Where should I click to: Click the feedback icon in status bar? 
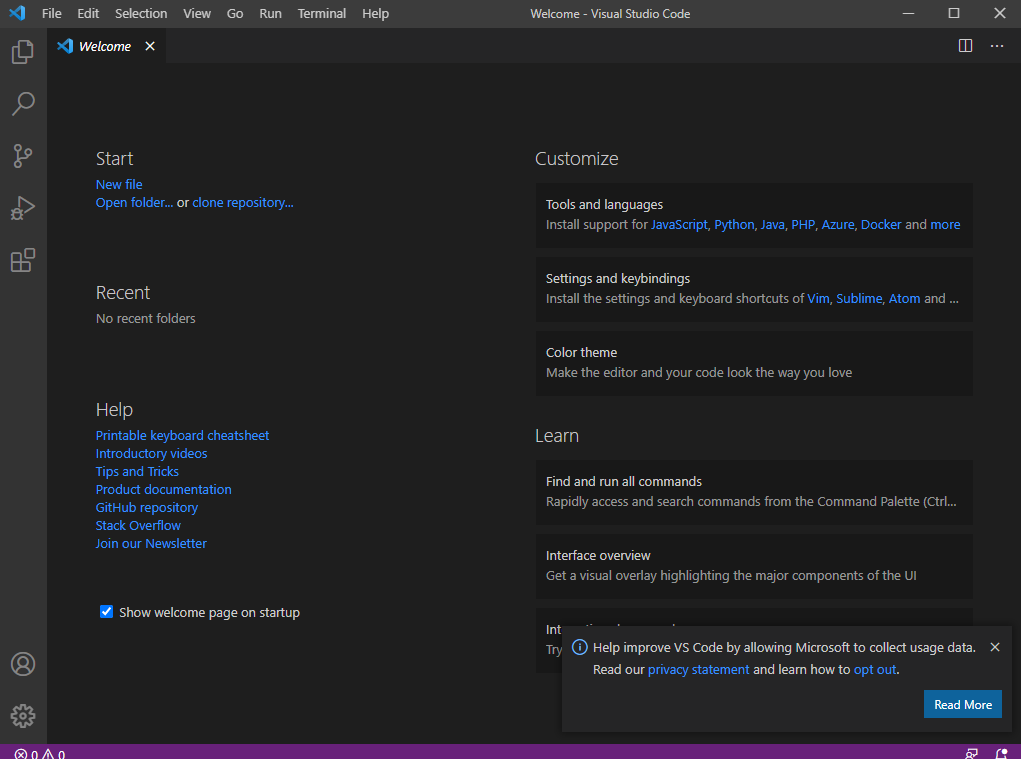(x=971, y=754)
